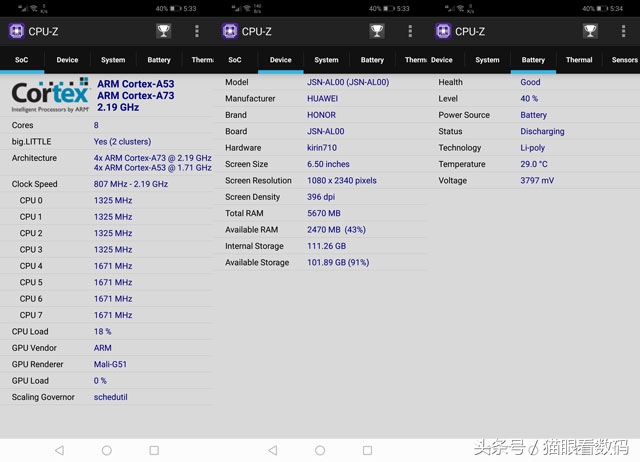Tap the 'Yes (2 clusters)' big.LITTLE value

tap(122, 142)
